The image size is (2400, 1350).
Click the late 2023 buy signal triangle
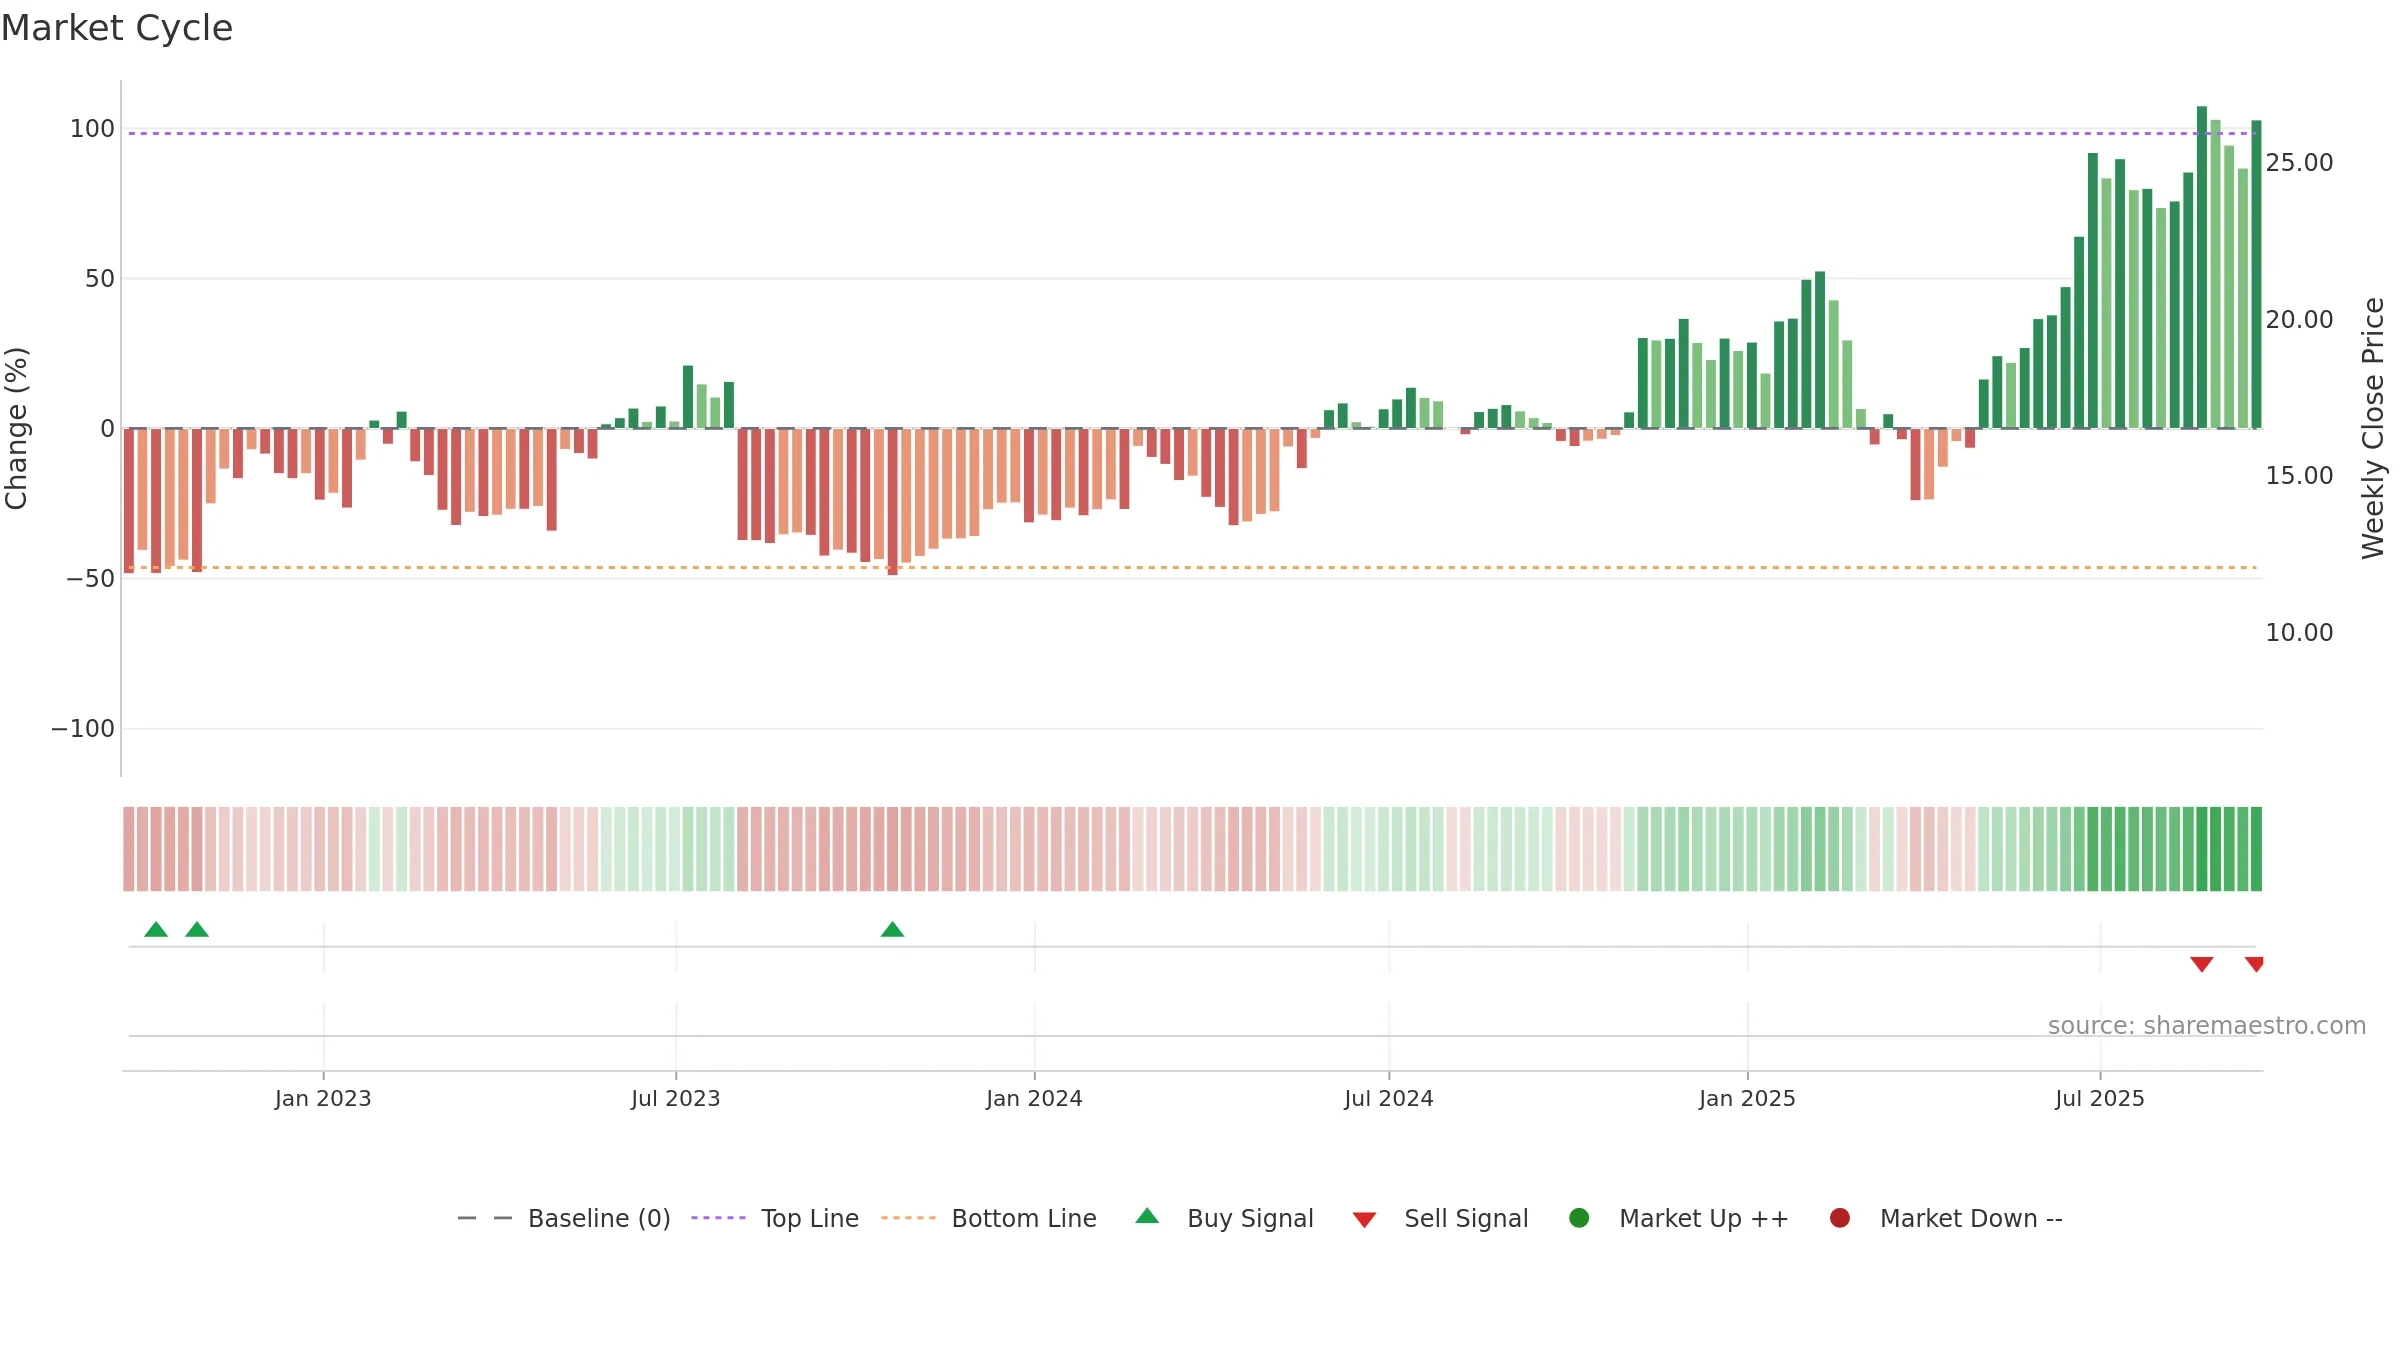[x=892, y=929]
